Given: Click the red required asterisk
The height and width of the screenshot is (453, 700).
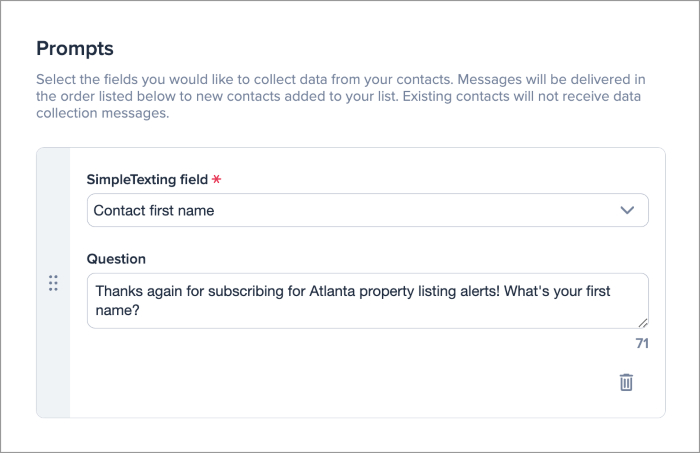Looking at the screenshot, I should (x=216, y=180).
